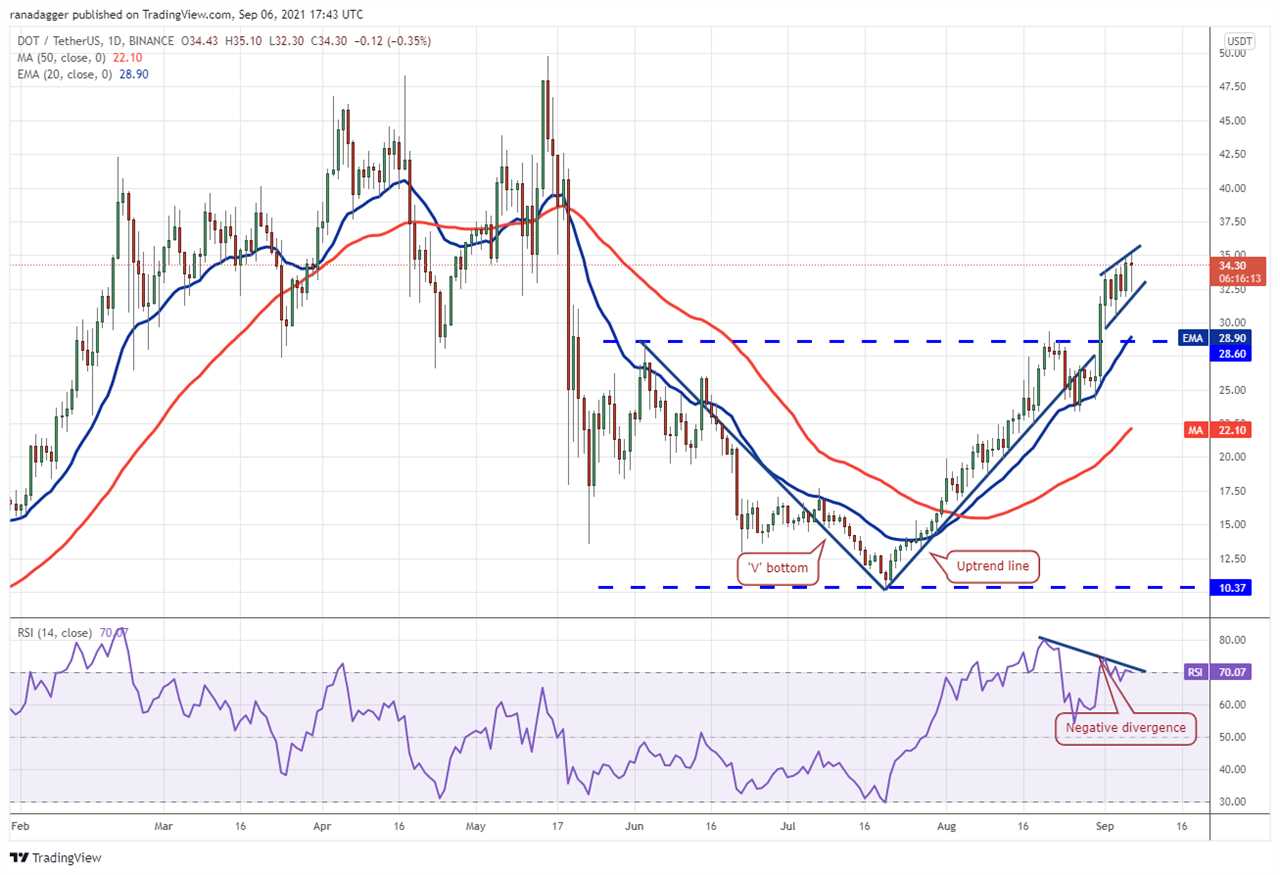
Task: Click the 42.50 price axis label
Action: pos(1232,154)
